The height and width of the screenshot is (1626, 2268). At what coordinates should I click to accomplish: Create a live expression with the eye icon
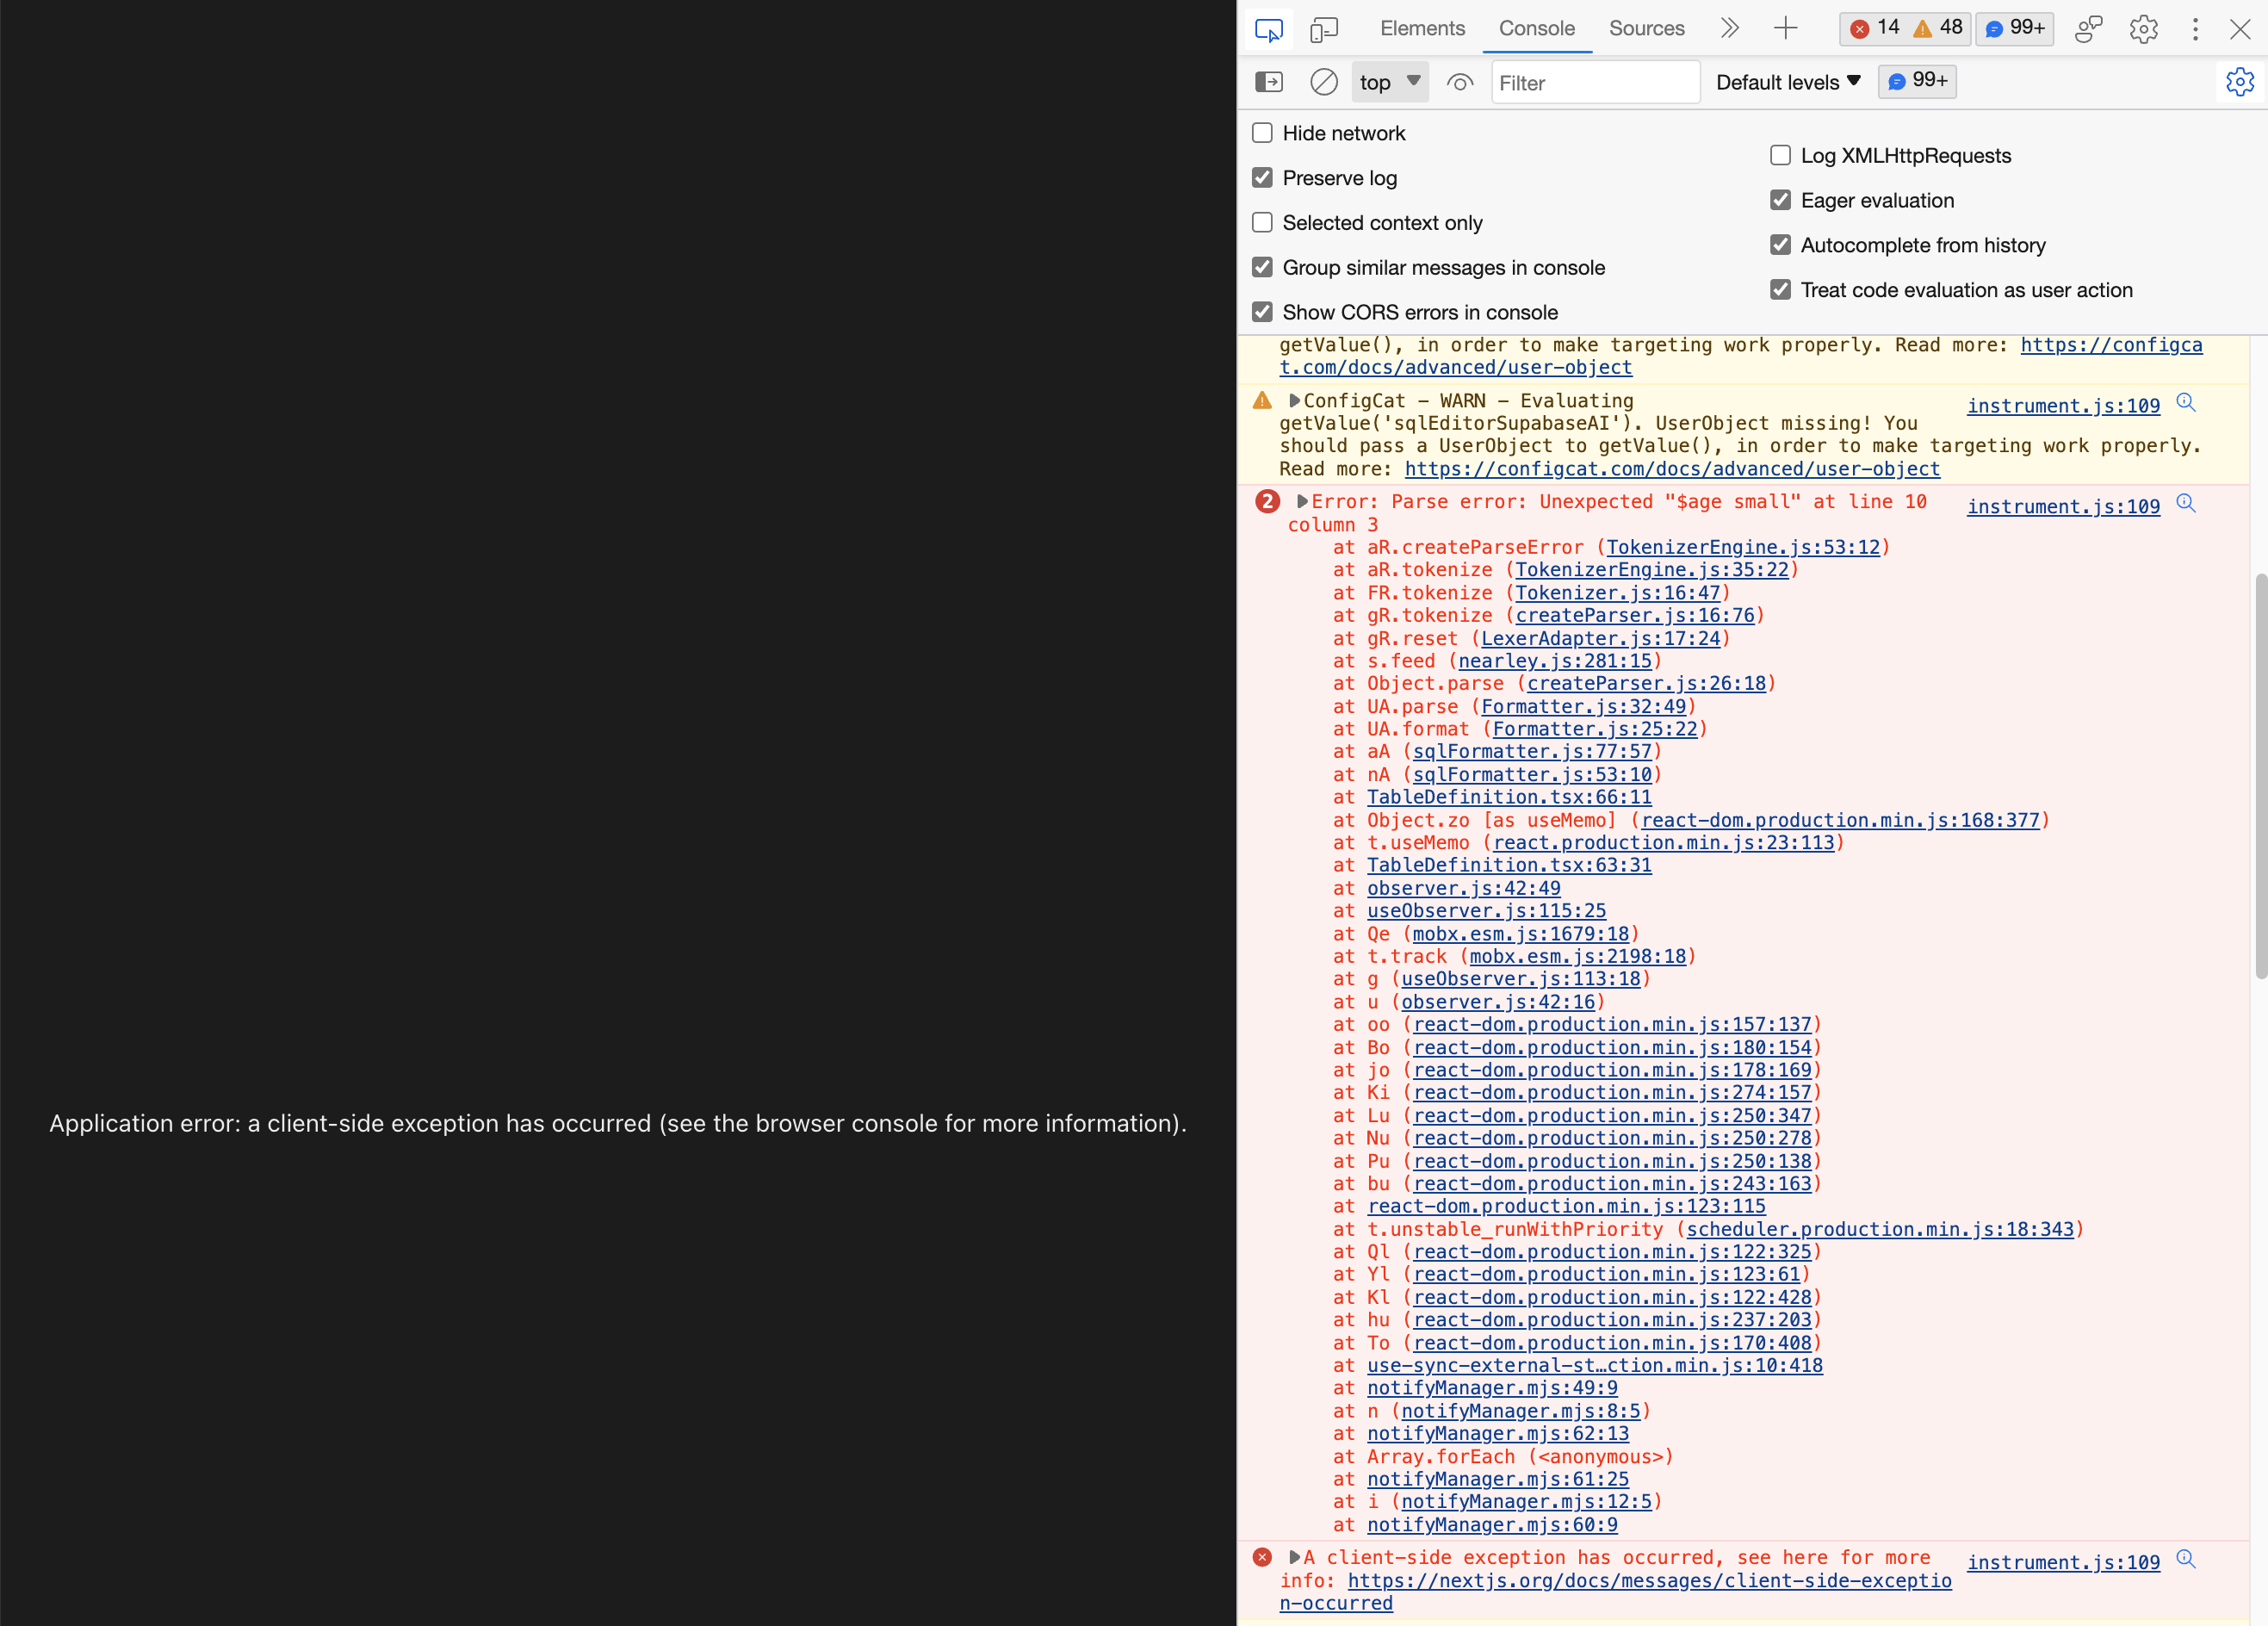tap(1460, 82)
